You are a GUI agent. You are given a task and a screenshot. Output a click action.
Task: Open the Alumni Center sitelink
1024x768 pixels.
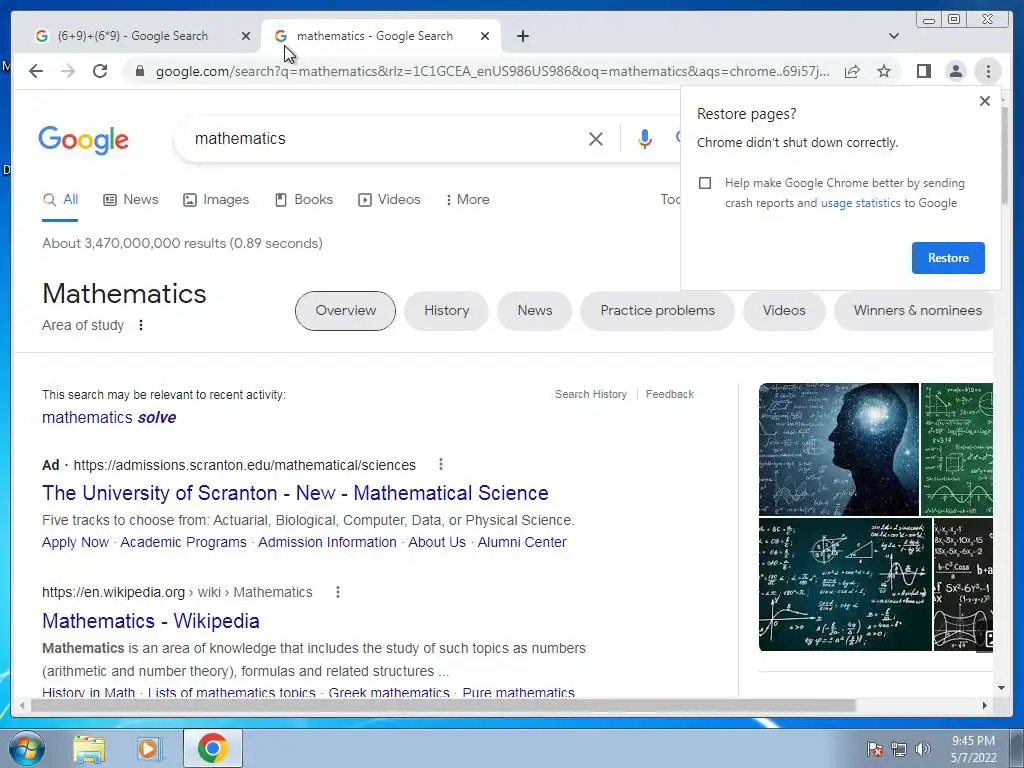[x=522, y=542]
